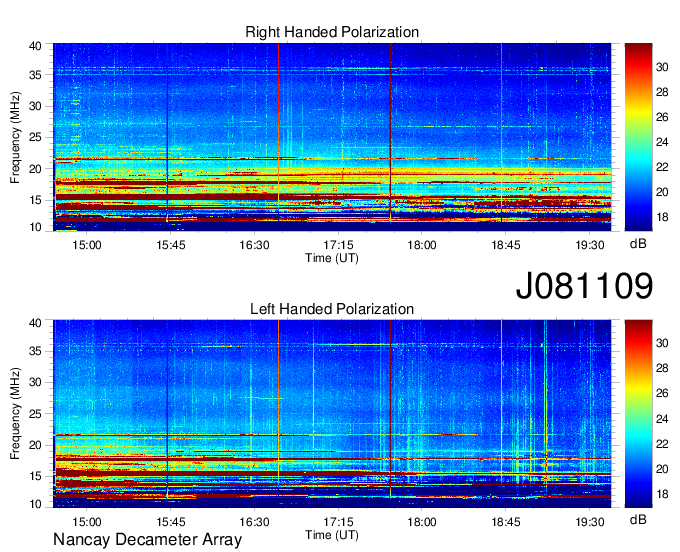Click 22 dB label on Right Handed colorbar

662,167
